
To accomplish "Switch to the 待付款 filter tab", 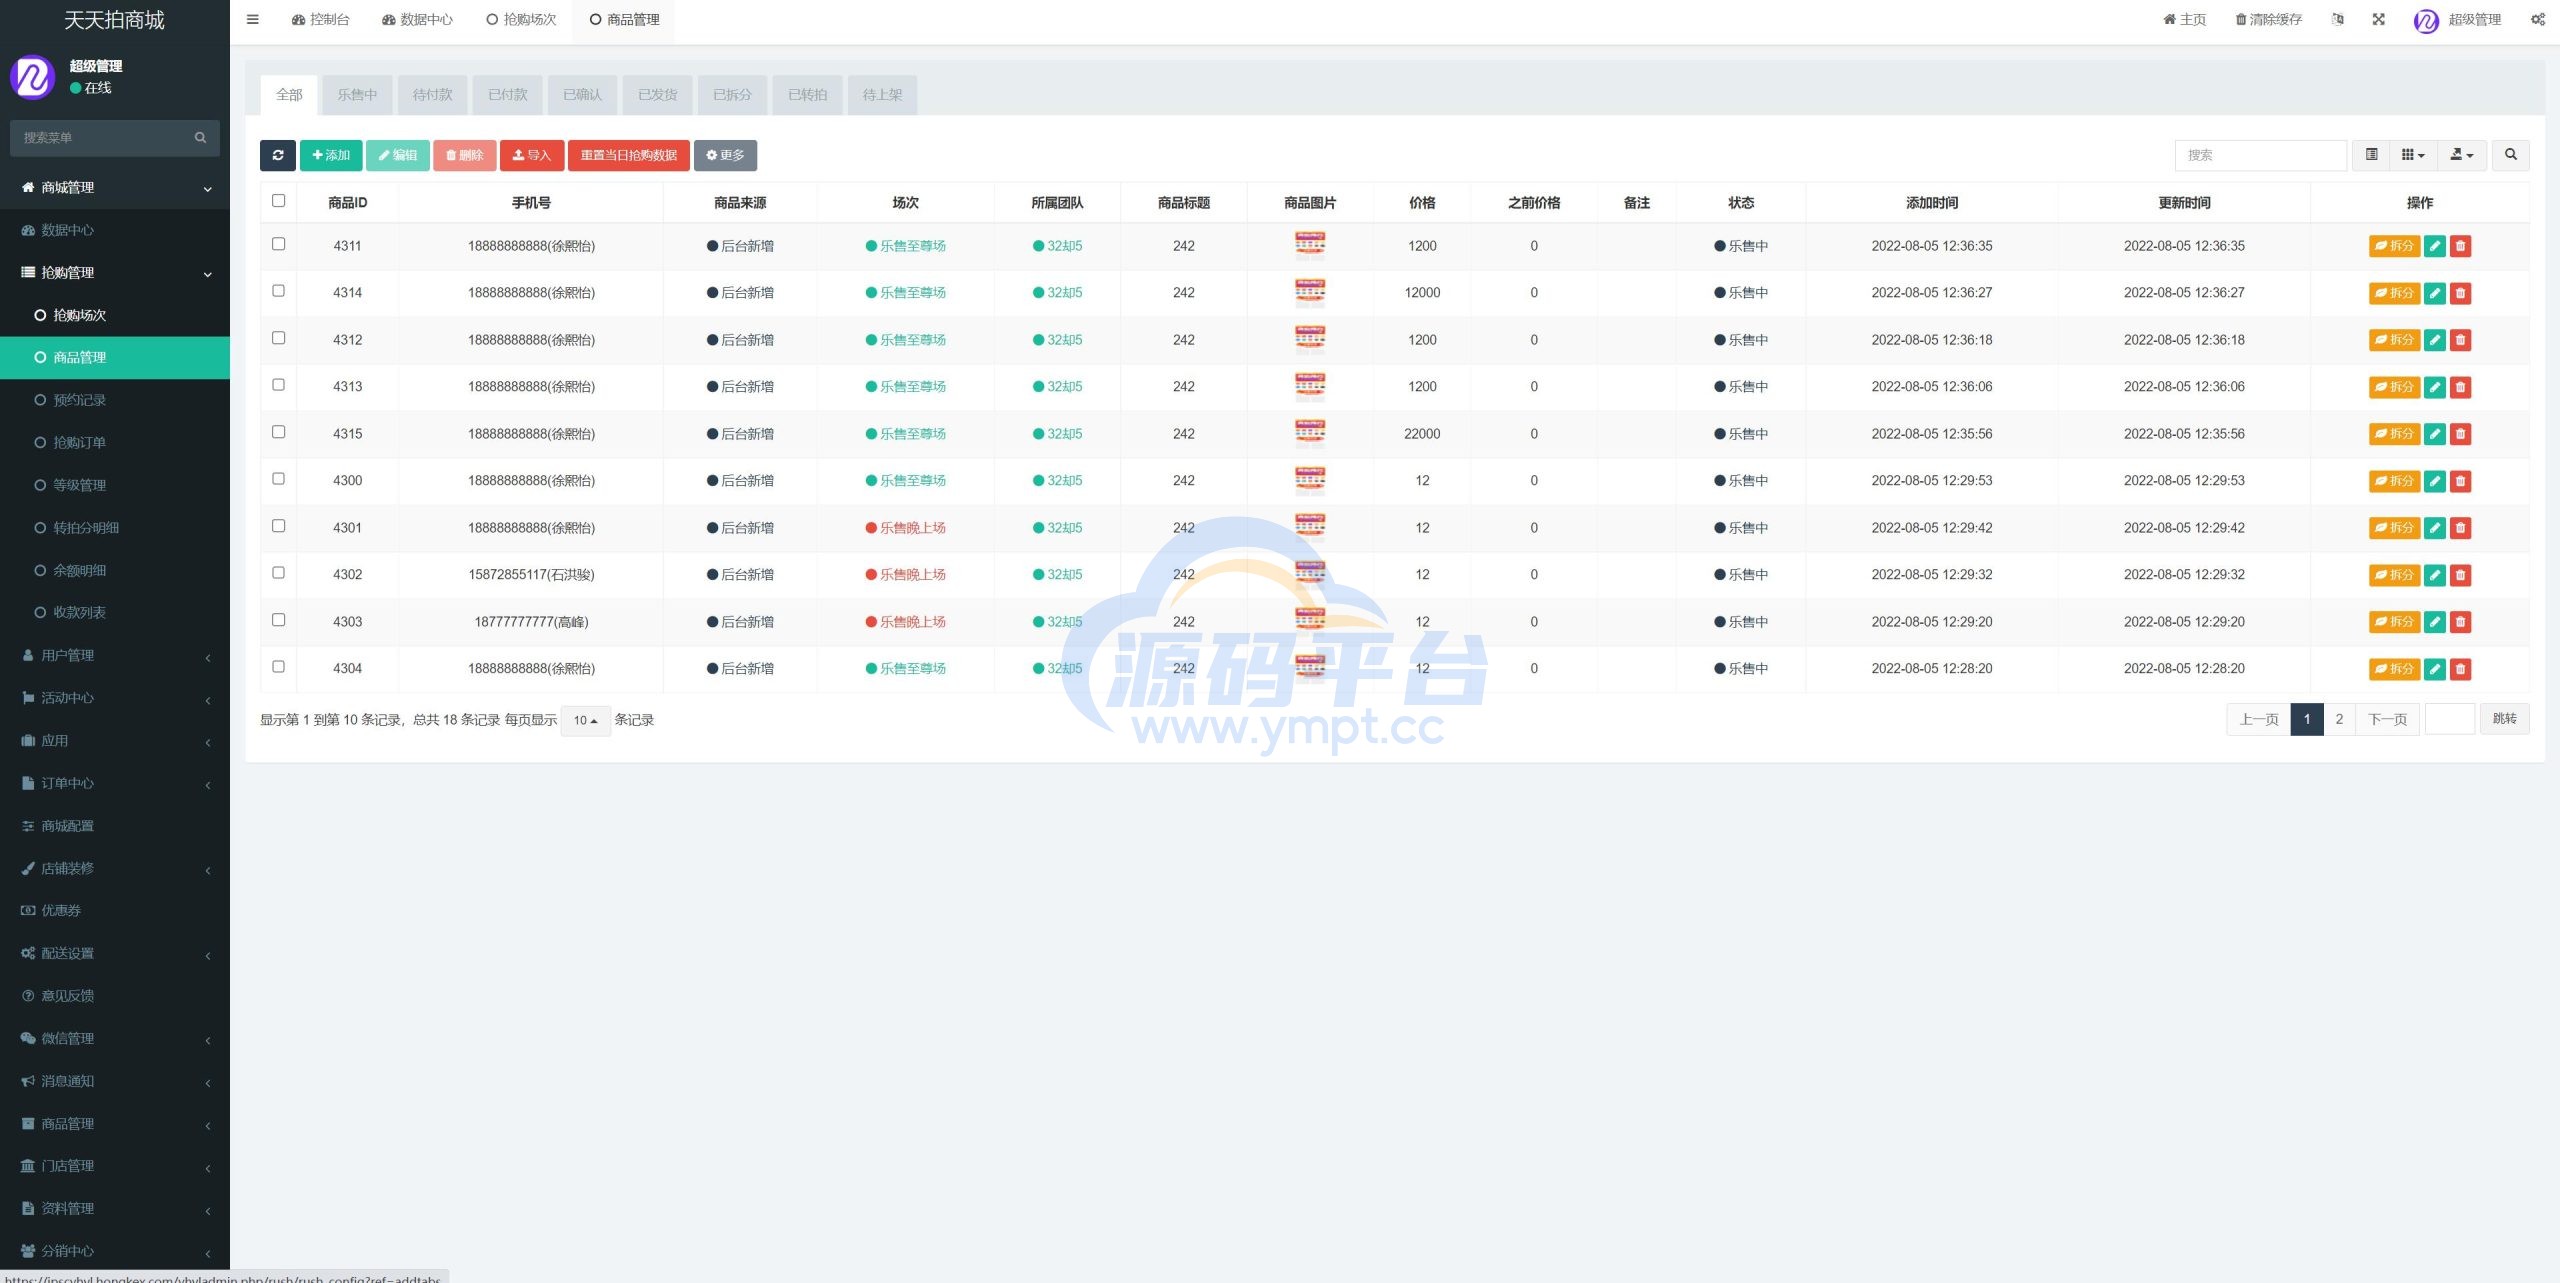I will click(432, 95).
